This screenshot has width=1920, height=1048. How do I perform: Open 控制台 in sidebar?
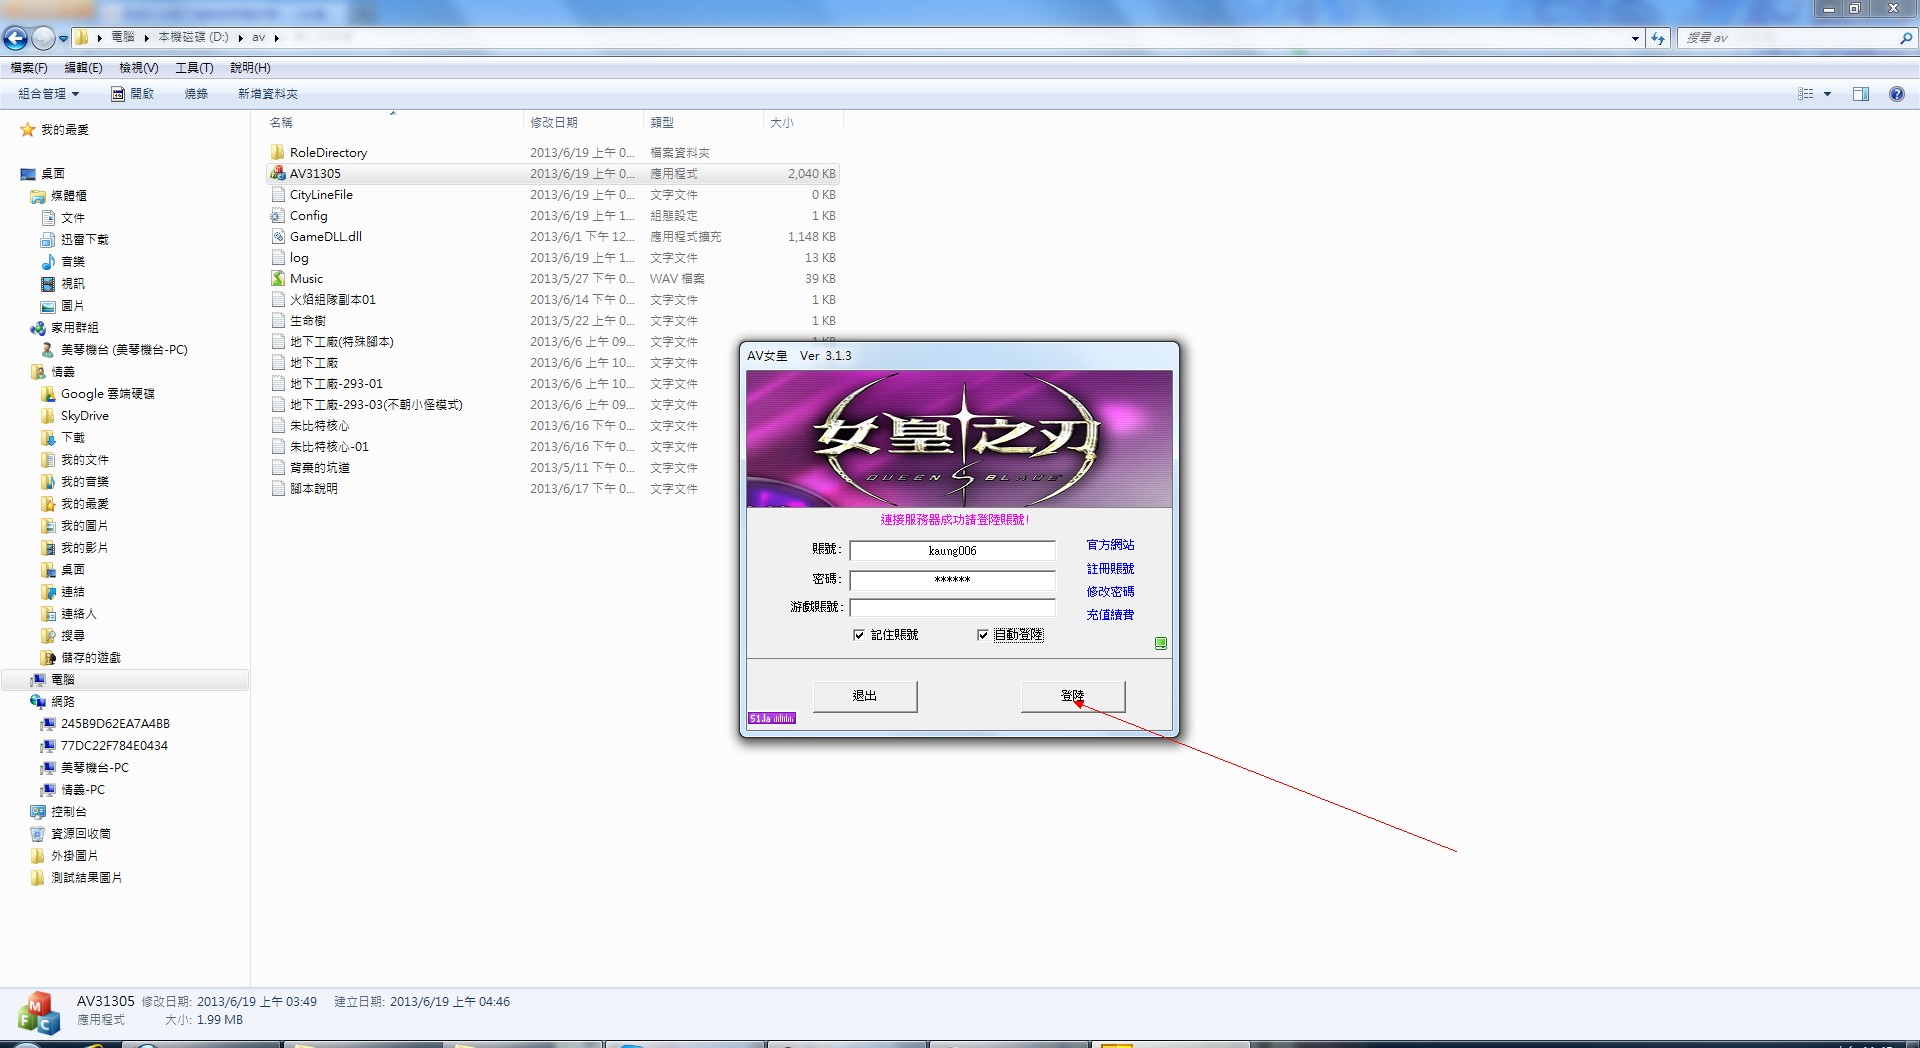pos(58,812)
